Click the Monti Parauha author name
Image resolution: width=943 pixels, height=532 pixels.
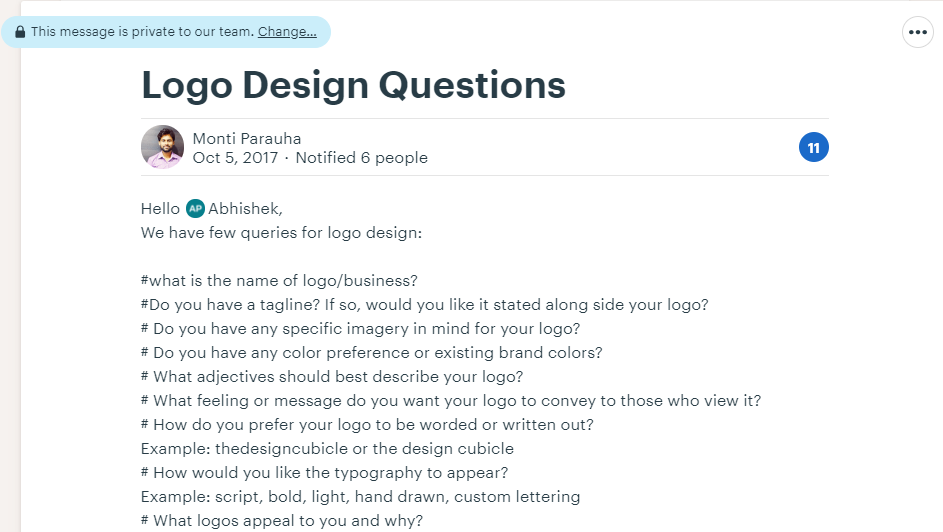(246, 139)
